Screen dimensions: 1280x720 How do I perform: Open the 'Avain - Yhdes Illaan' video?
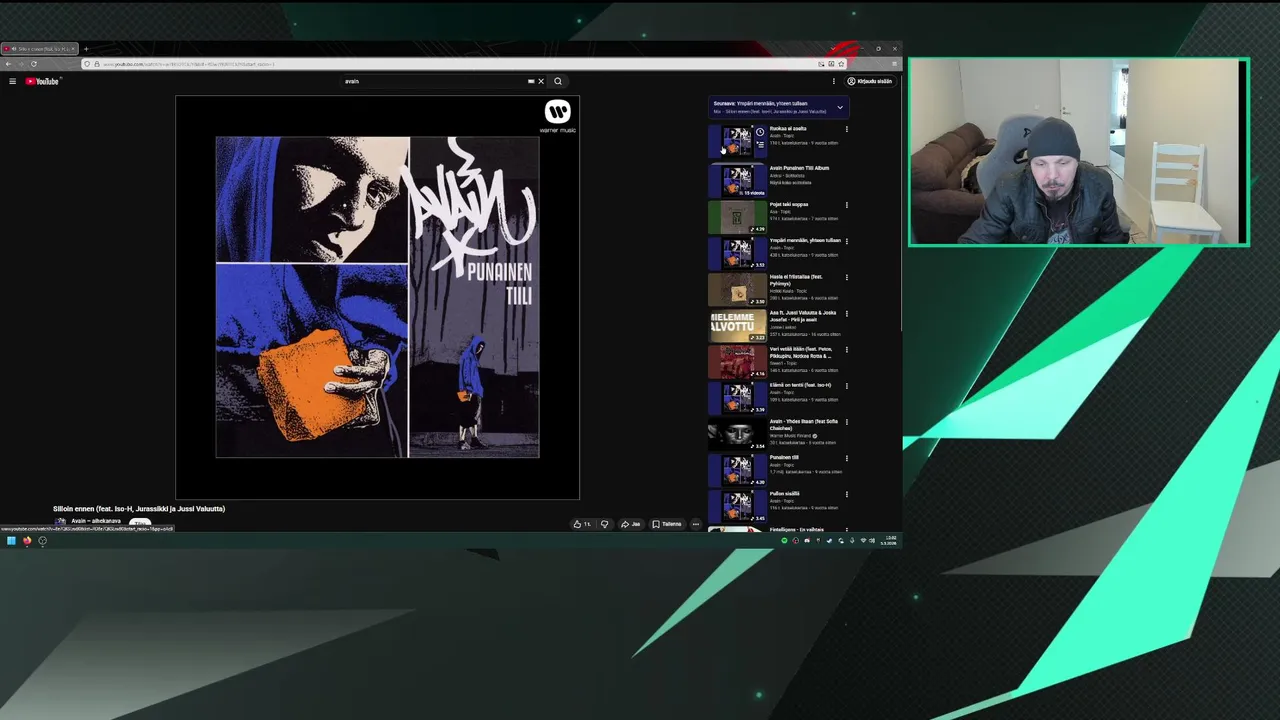737,433
